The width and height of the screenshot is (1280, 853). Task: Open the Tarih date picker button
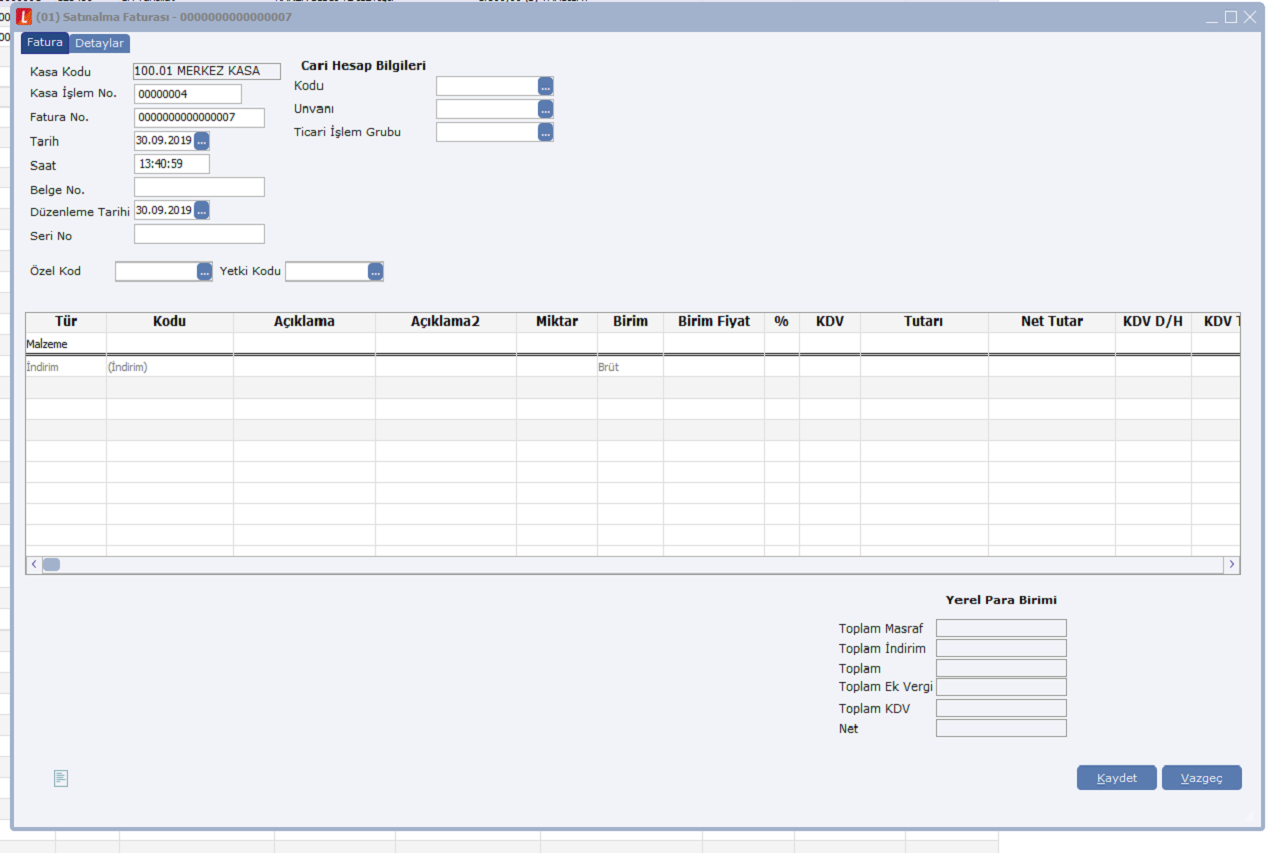(202, 141)
